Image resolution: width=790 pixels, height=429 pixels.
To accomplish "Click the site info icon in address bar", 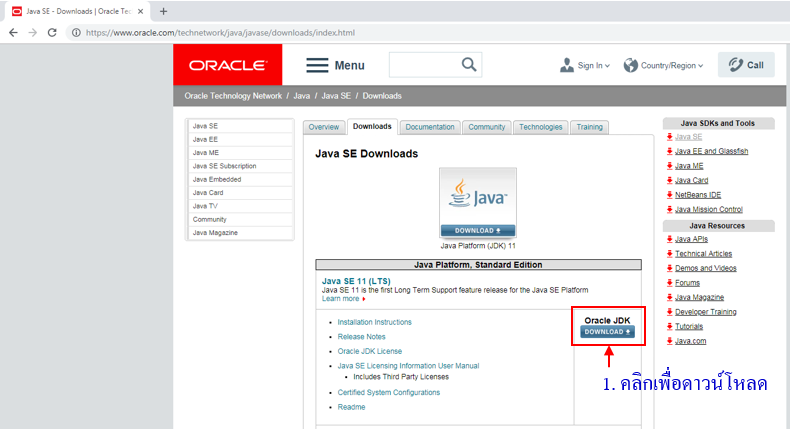I will pos(76,33).
